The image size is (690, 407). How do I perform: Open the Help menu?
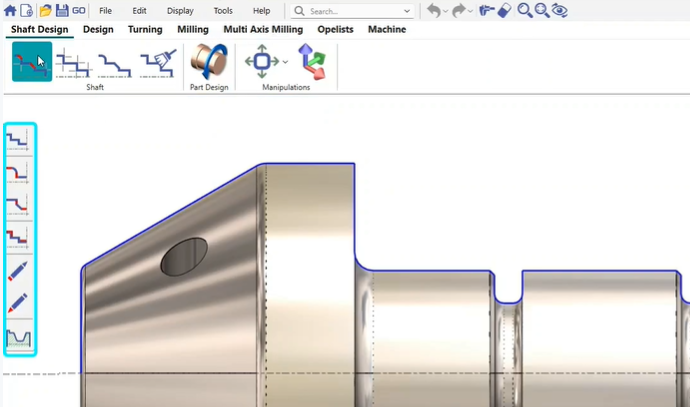click(261, 11)
